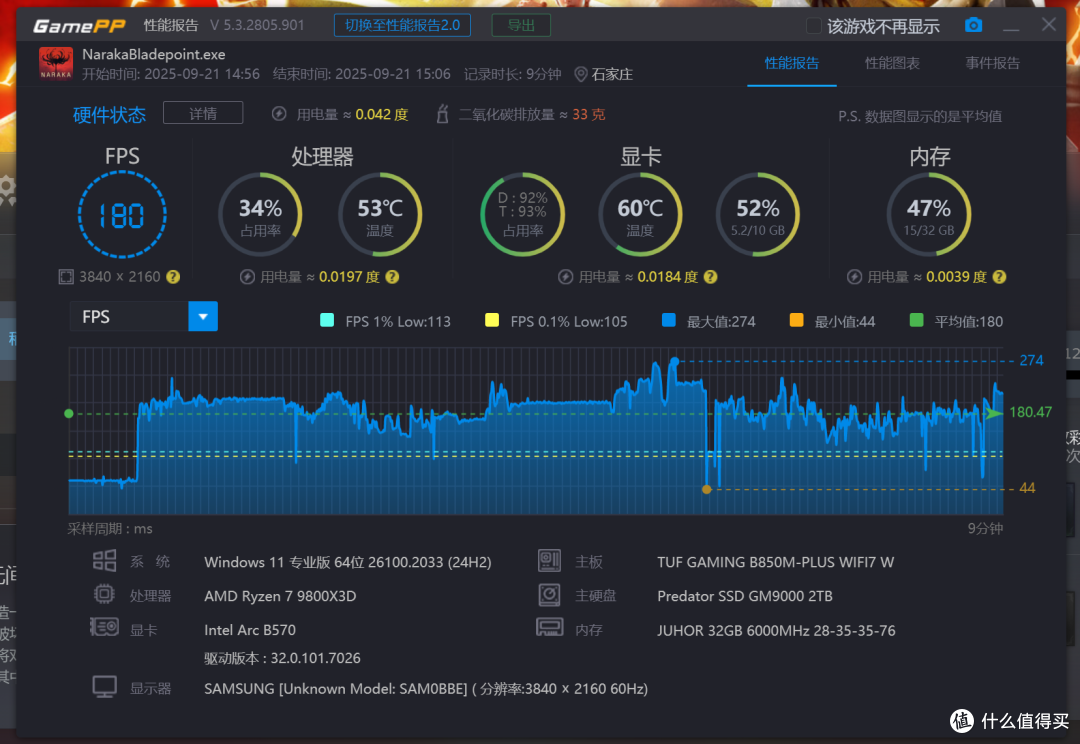
Task: Click the AMD Ryzen 7 9800X3D text
Action: coord(280,597)
